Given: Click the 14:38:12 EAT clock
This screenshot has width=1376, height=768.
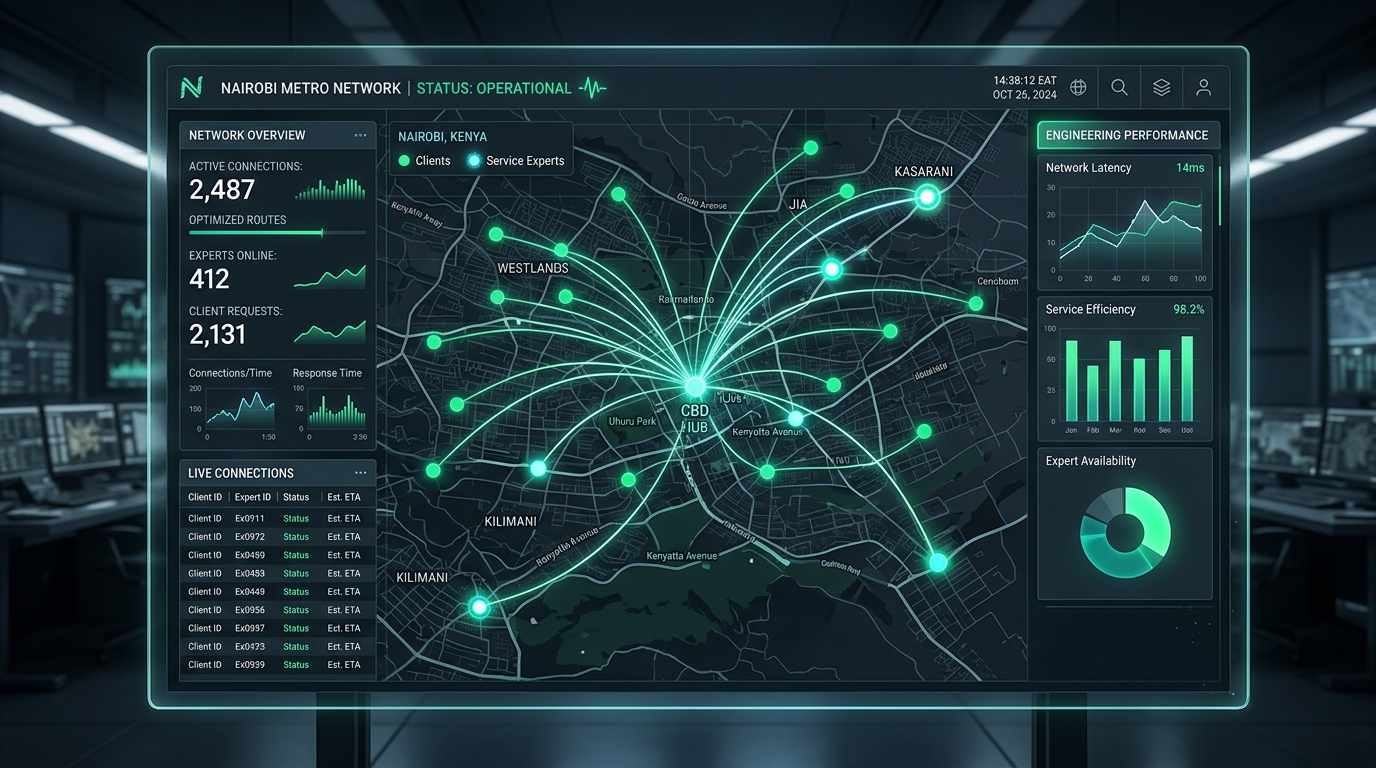Looking at the screenshot, I should tap(1025, 80).
